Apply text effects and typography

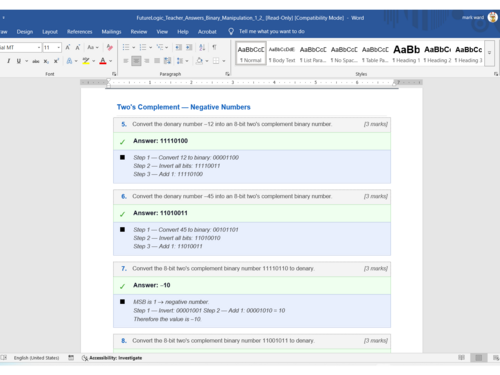69,61
